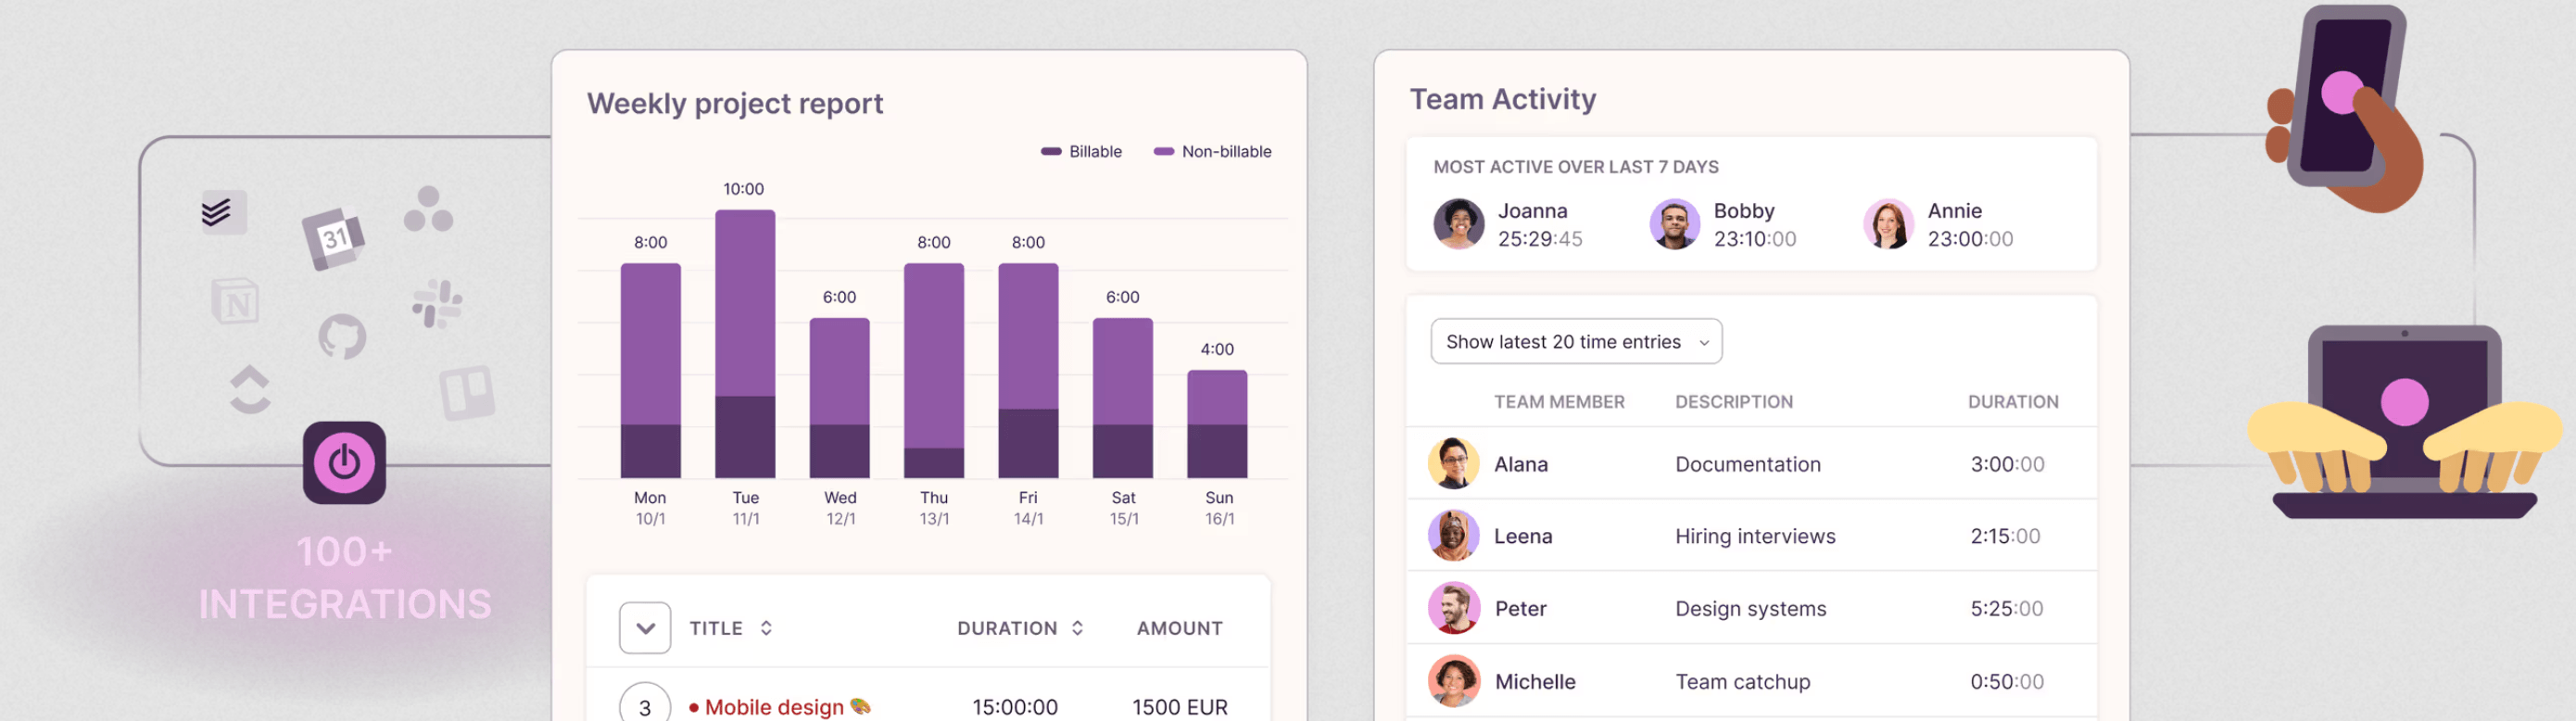Click the Hiring interviews description
The width and height of the screenshot is (2576, 721).
pyautogui.click(x=1755, y=536)
